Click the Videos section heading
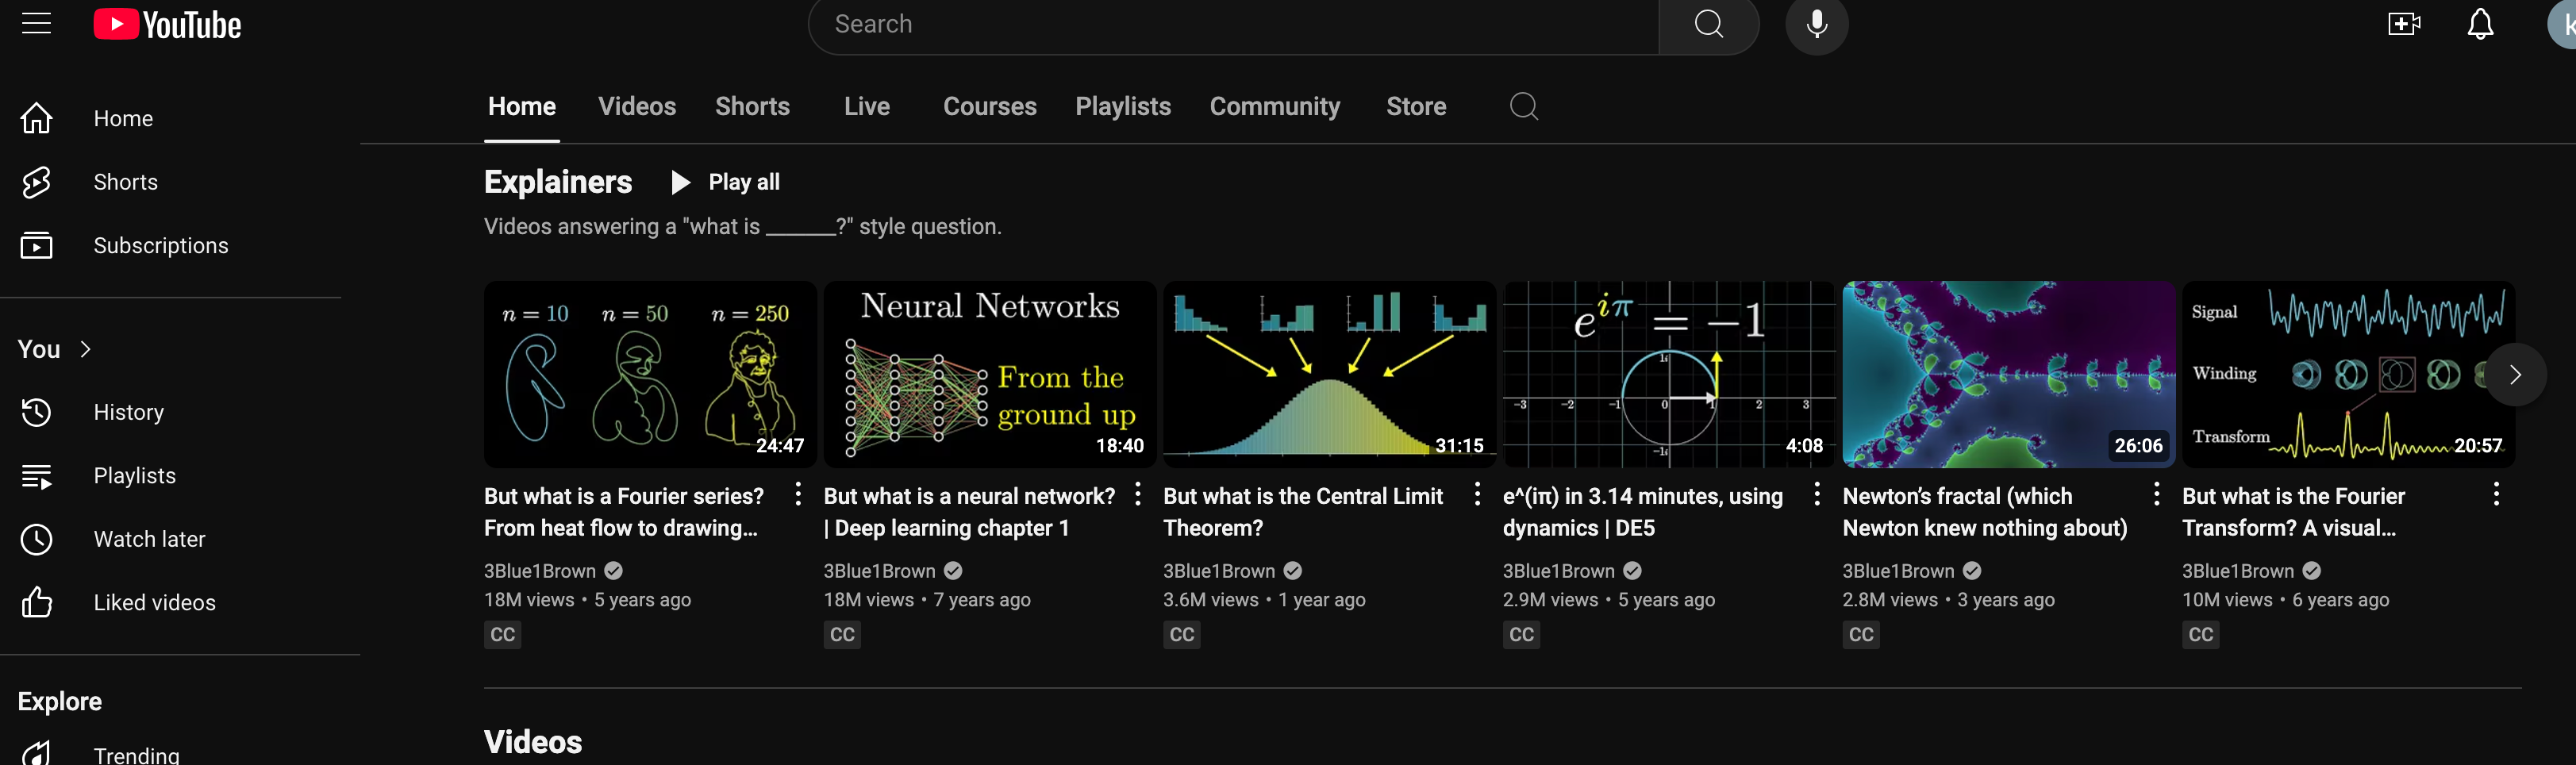The width and height of the screenshot is (2576, 765). [533, 742]
